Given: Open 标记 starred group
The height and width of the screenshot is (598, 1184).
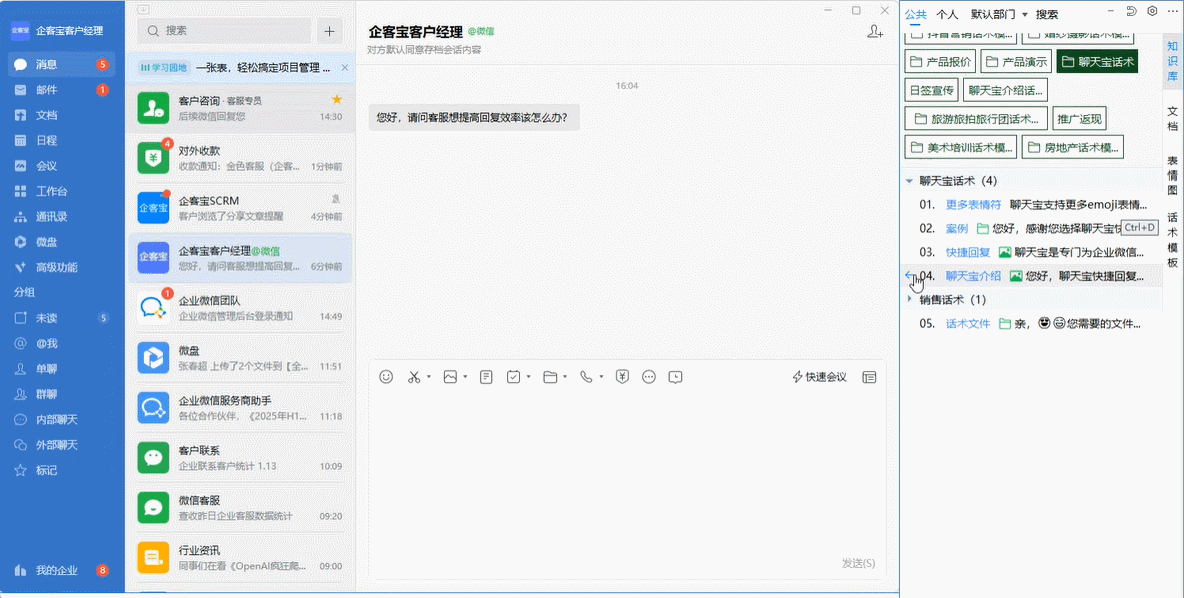Looking at the screenshot, I should click(x=62, y=470).
